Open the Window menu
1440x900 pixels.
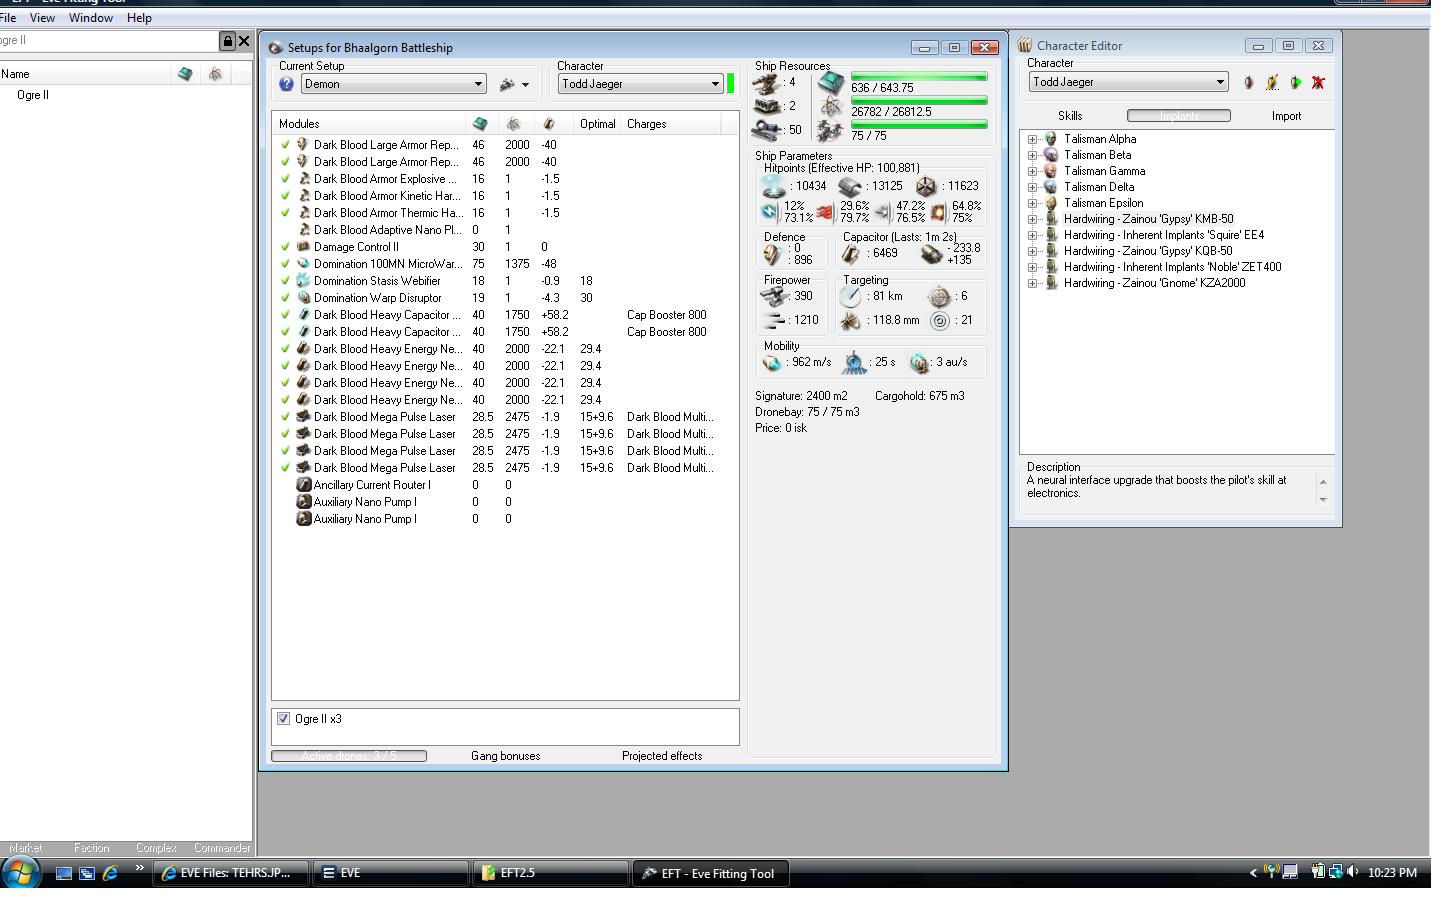91,18
